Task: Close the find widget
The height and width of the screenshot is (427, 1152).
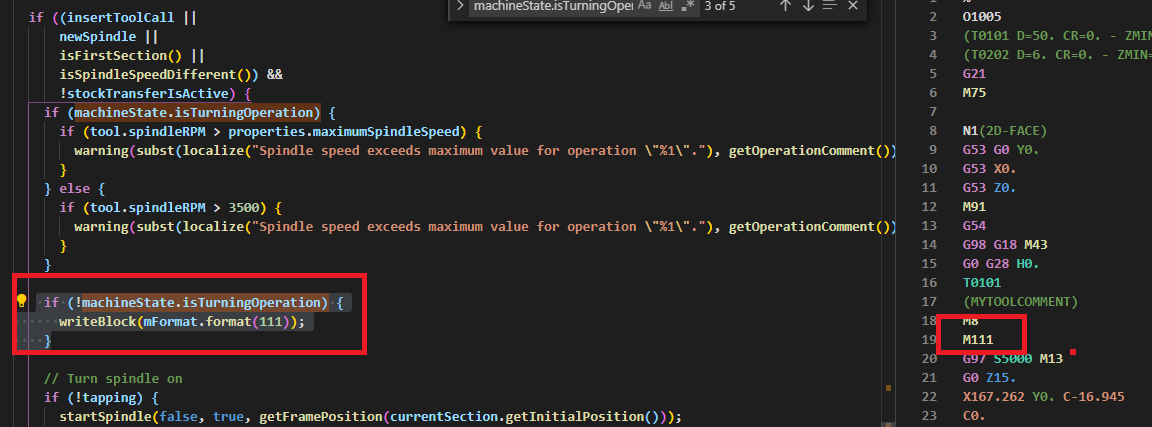Action: pos(852,6)
